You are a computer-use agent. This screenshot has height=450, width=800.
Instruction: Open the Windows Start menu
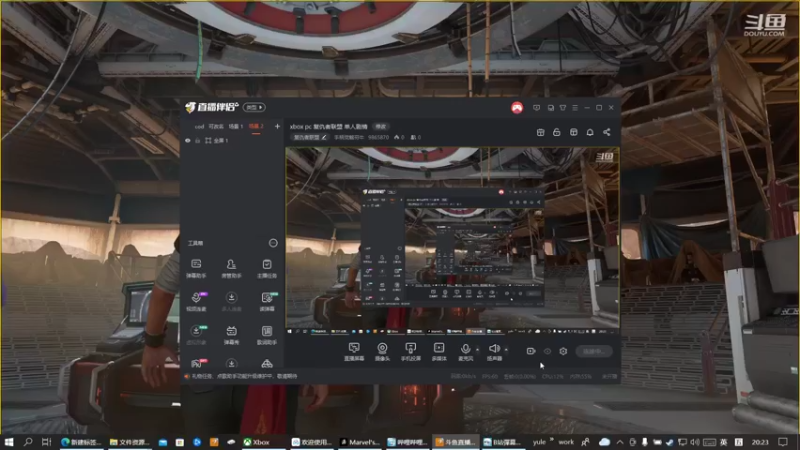pyautogui.click(x=9, y=442)
